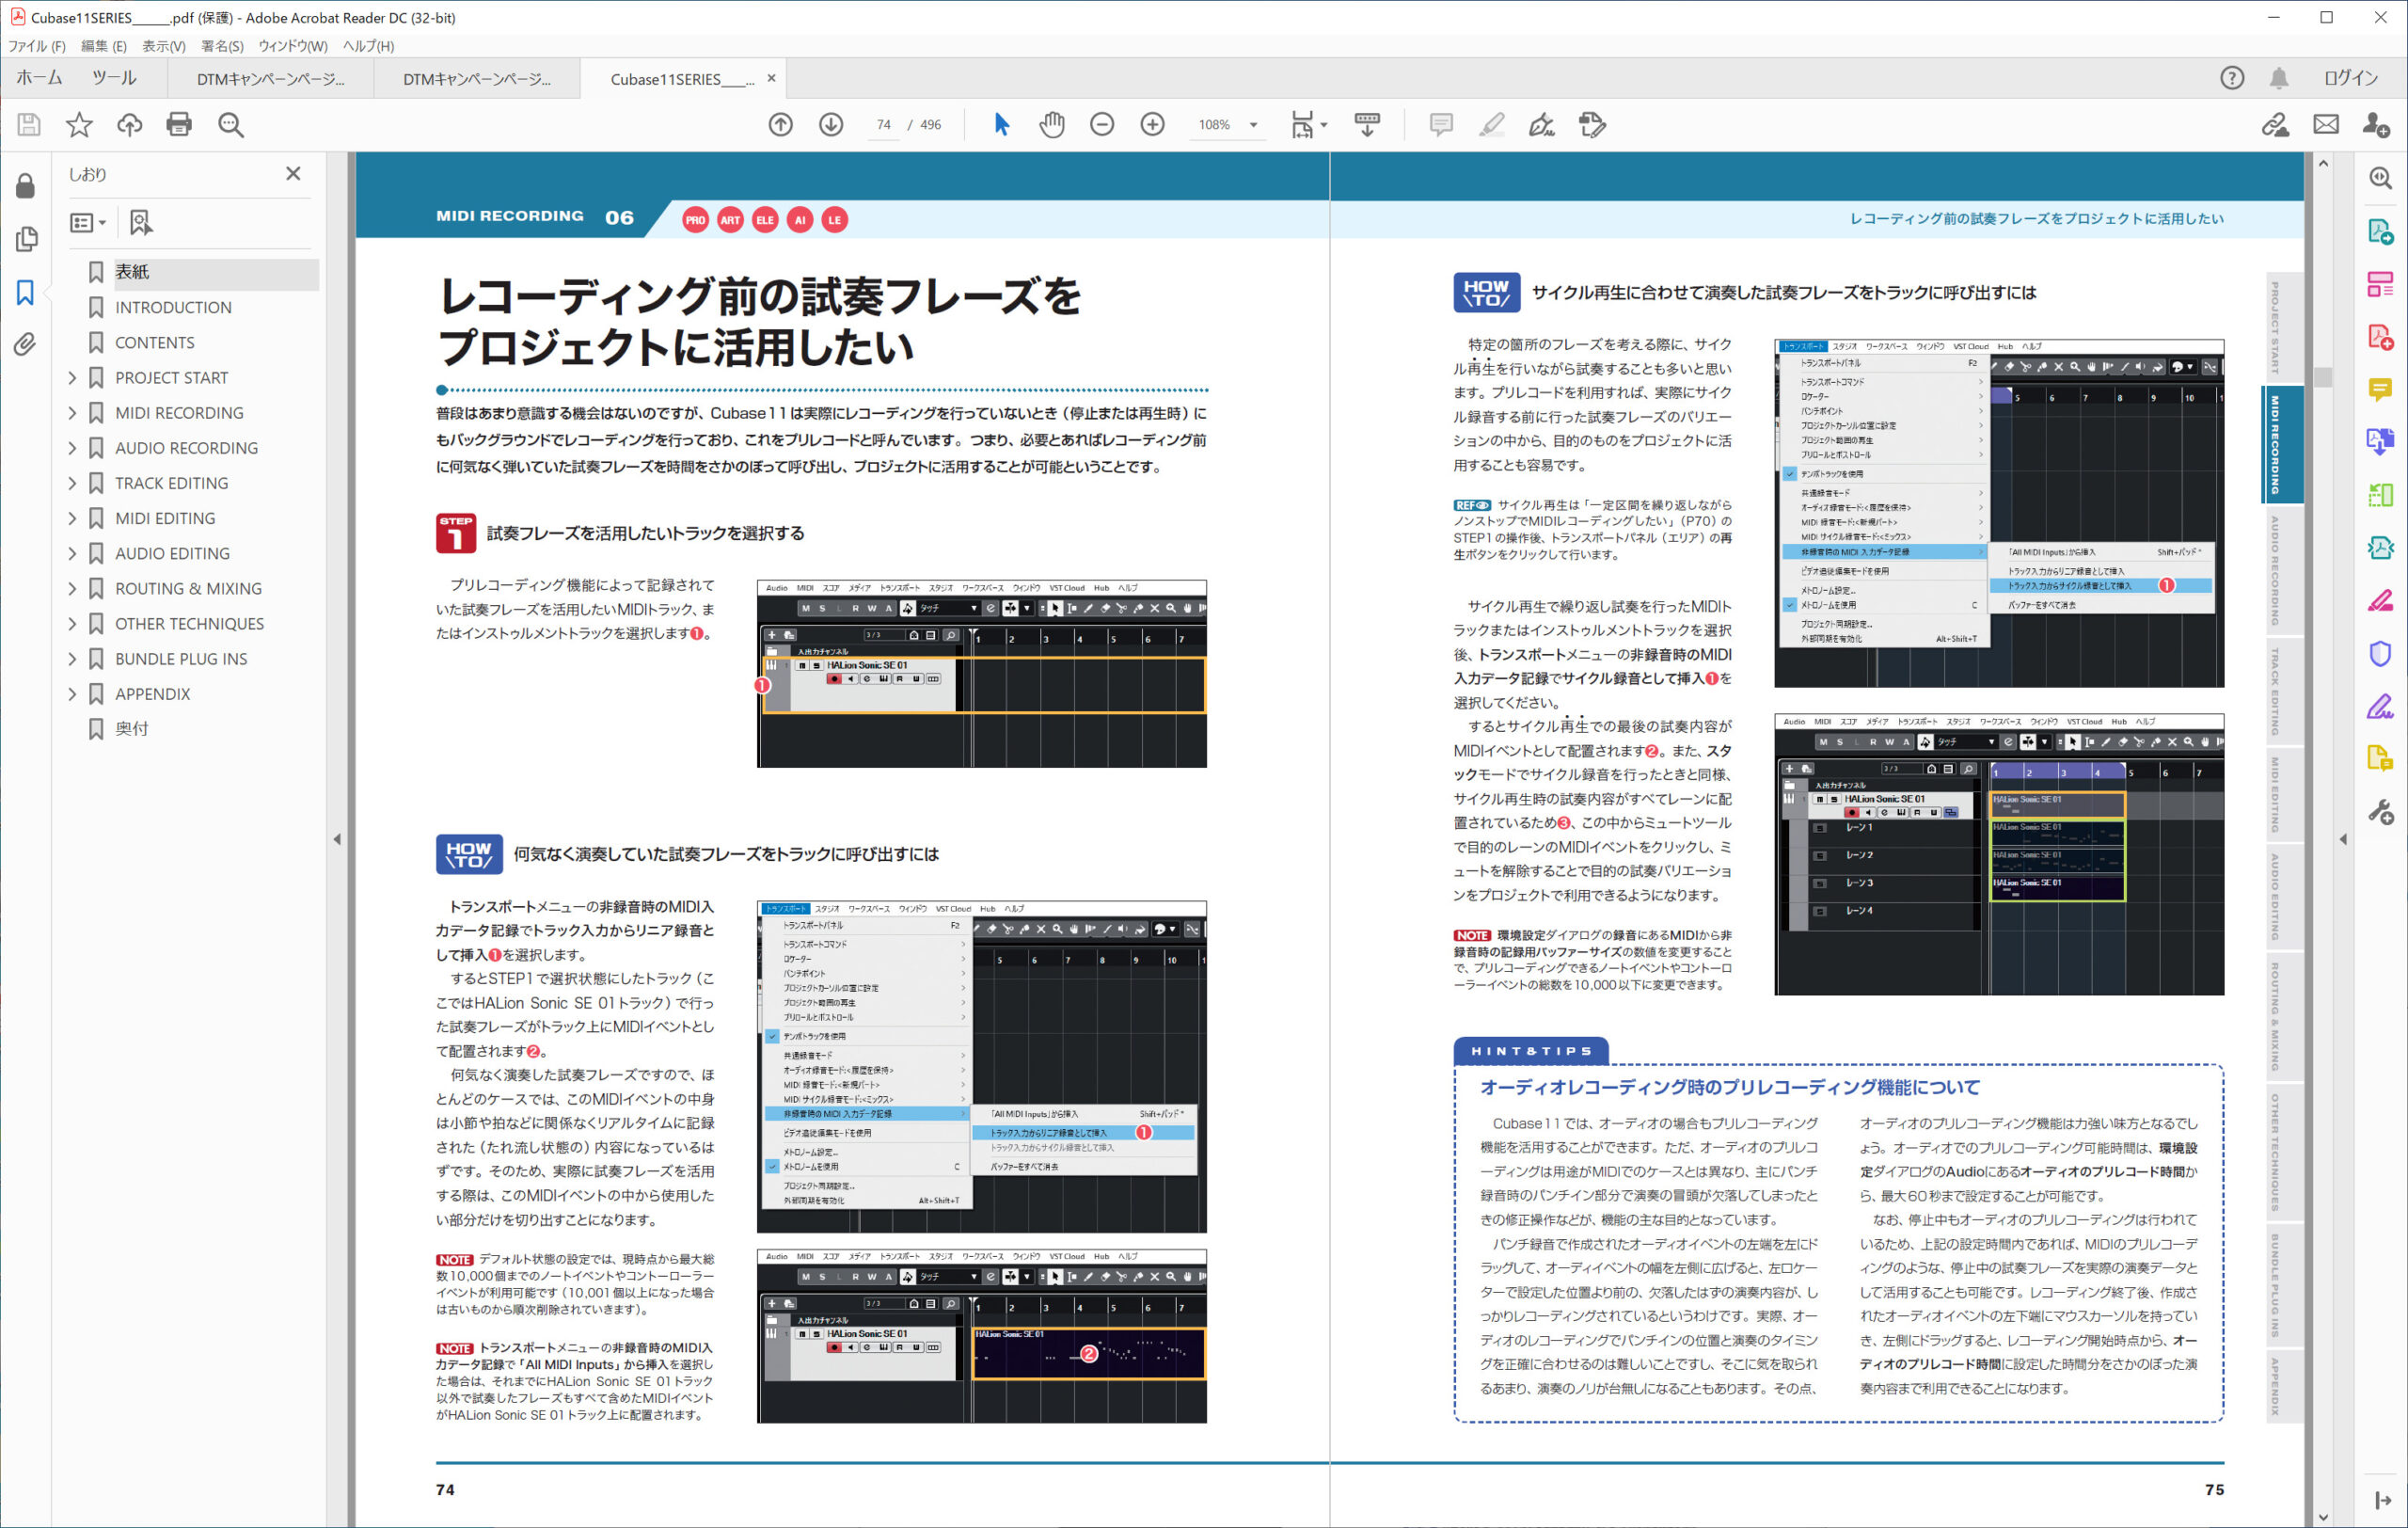2408x1528 pixels.
Task: Close the しおり bookmarks panel
Action: [x=293, y=173]
